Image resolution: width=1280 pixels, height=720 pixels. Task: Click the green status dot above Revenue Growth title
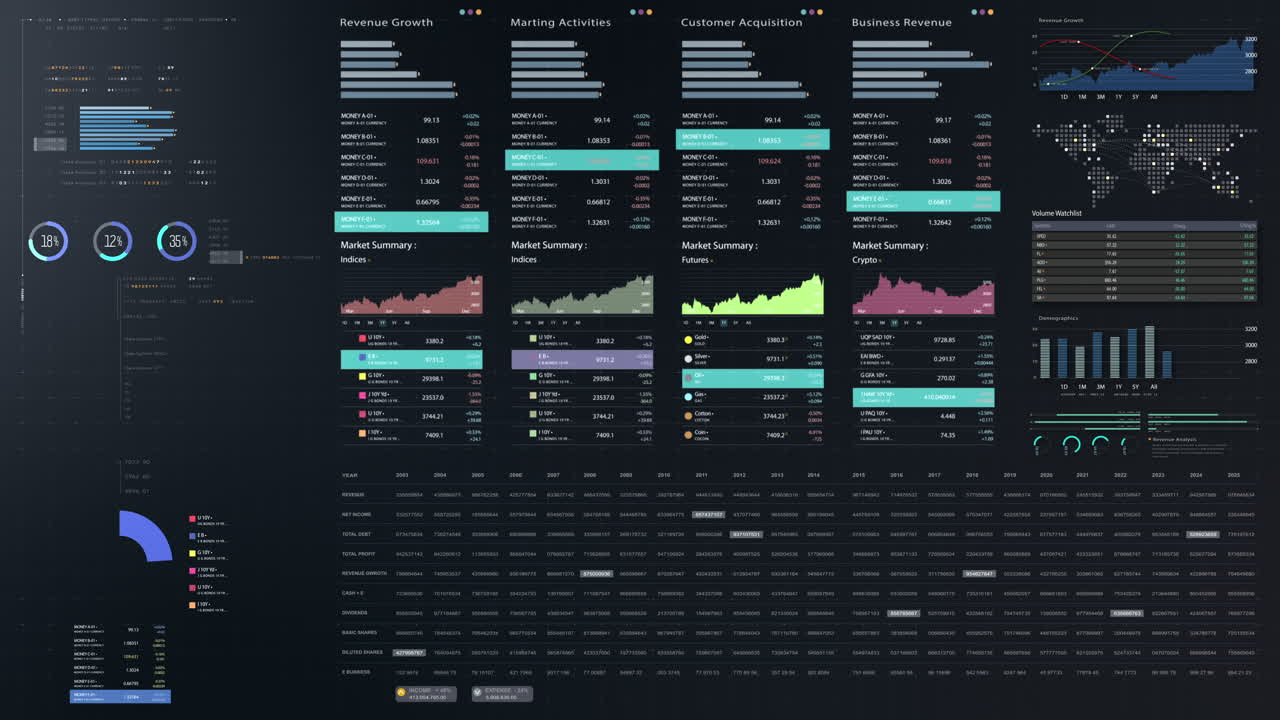462,12
